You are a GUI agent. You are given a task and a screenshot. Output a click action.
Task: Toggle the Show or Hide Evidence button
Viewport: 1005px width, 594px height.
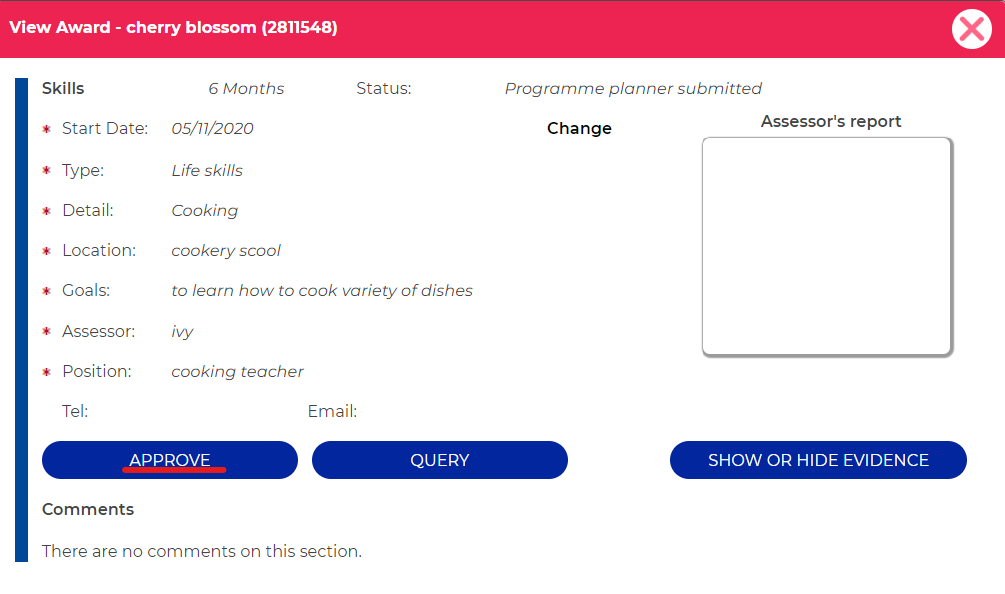(x=818, y=460)
